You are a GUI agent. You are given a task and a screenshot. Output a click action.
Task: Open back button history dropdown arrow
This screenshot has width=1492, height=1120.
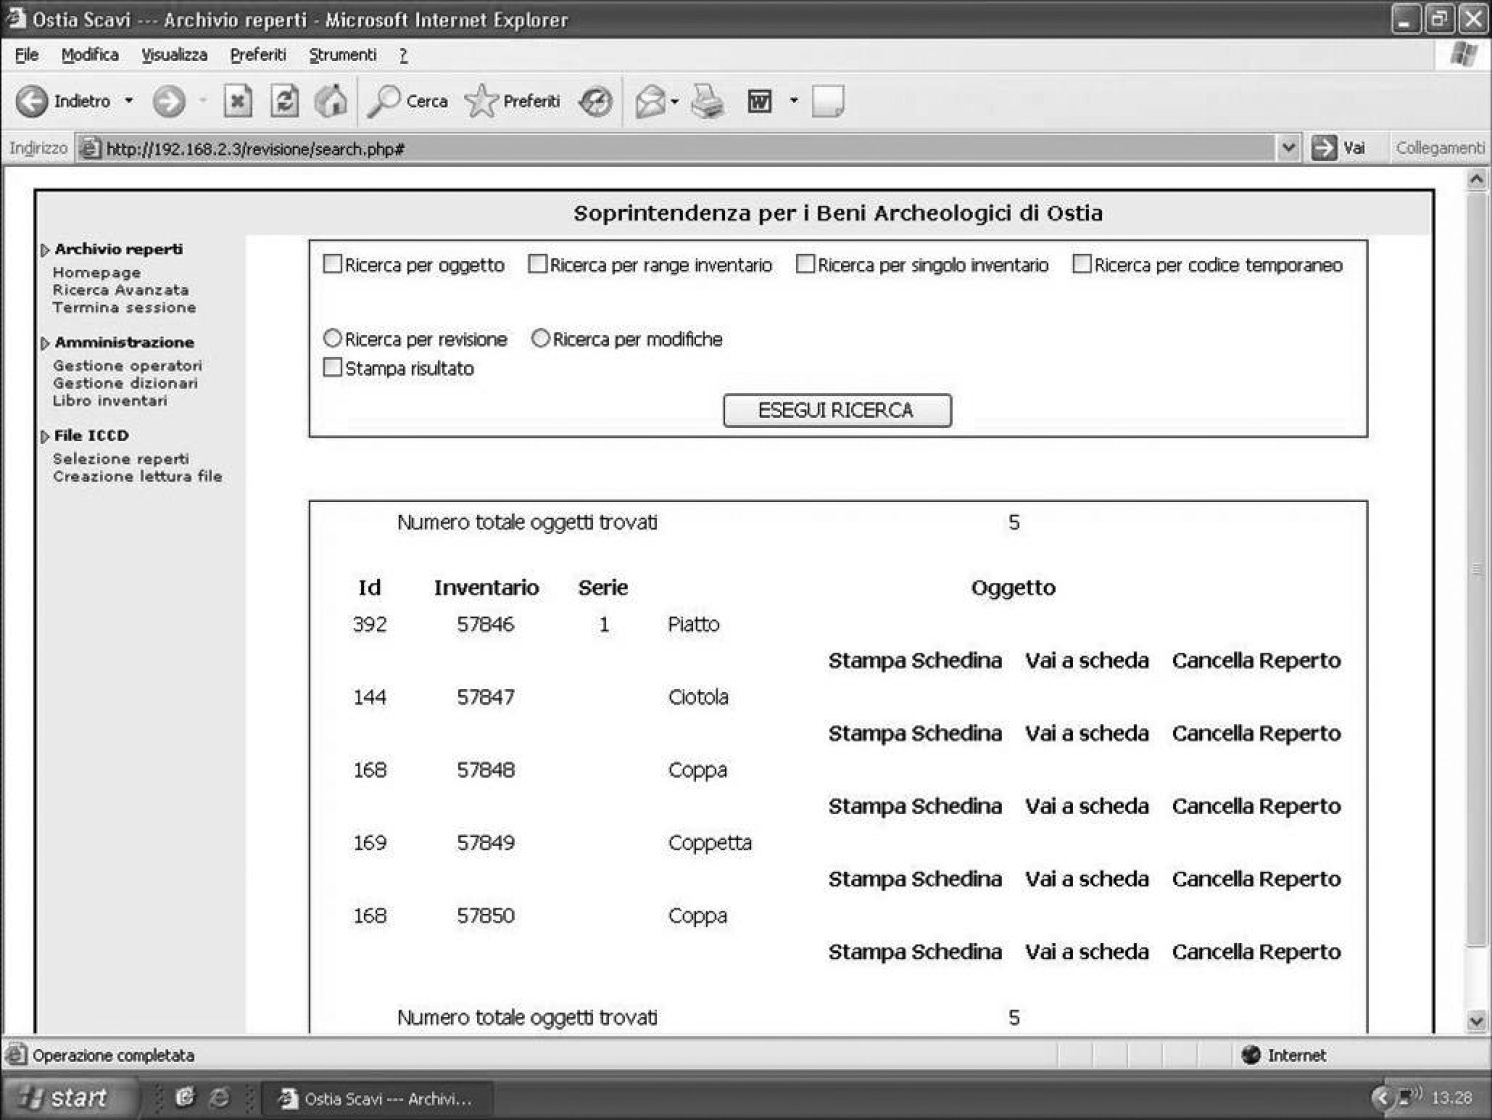129,101
